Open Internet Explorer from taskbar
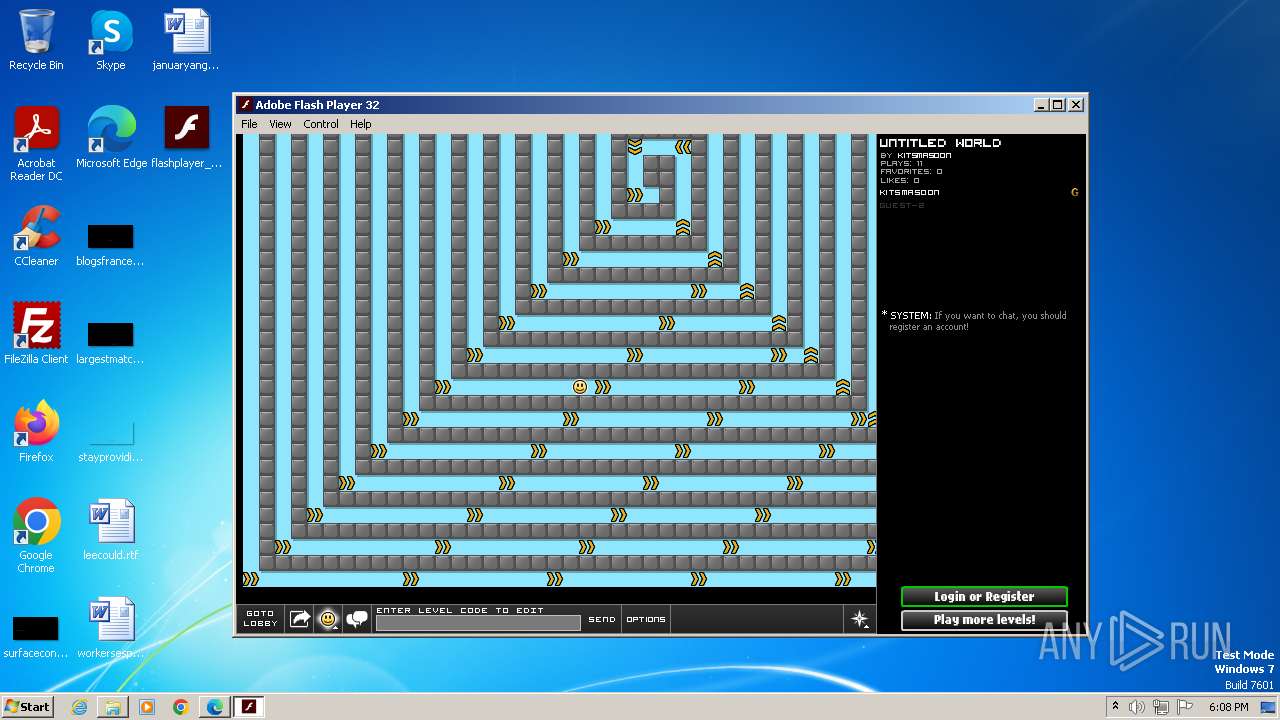Screen dimensions: 1280x720 pos(79,707)
